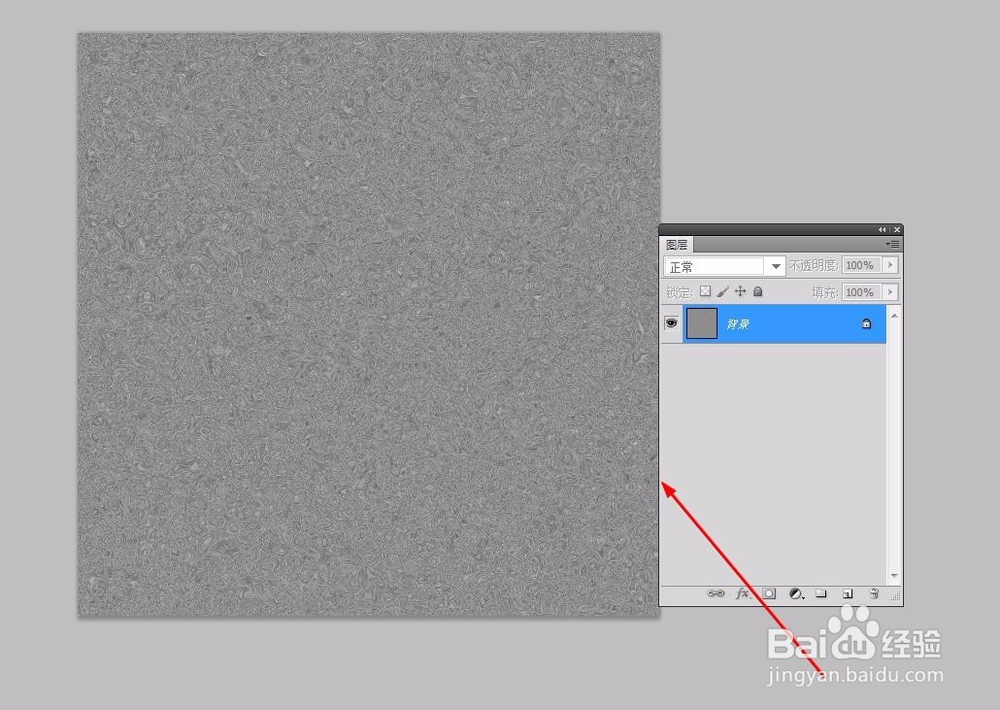Click the layers list scroll up arrow
The height and width of the screenshot is (710, 1000).
pos(894,316)
